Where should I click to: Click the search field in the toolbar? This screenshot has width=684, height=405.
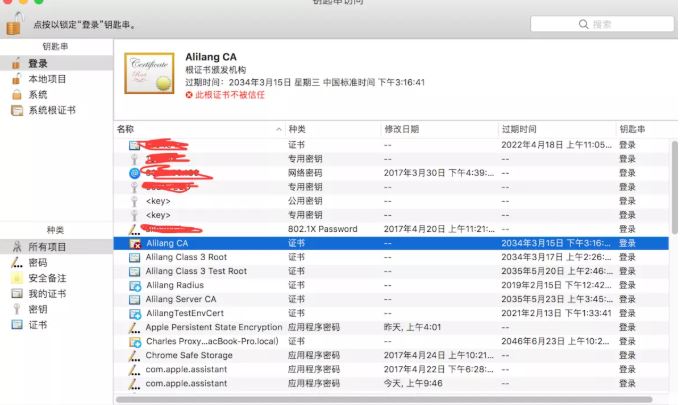tap(602, 24)
